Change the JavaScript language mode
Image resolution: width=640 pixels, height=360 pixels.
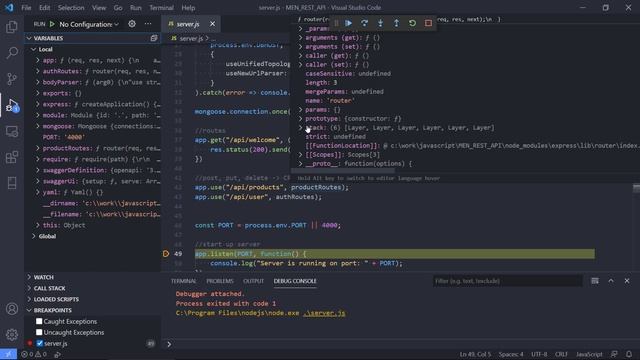point(589,354)
